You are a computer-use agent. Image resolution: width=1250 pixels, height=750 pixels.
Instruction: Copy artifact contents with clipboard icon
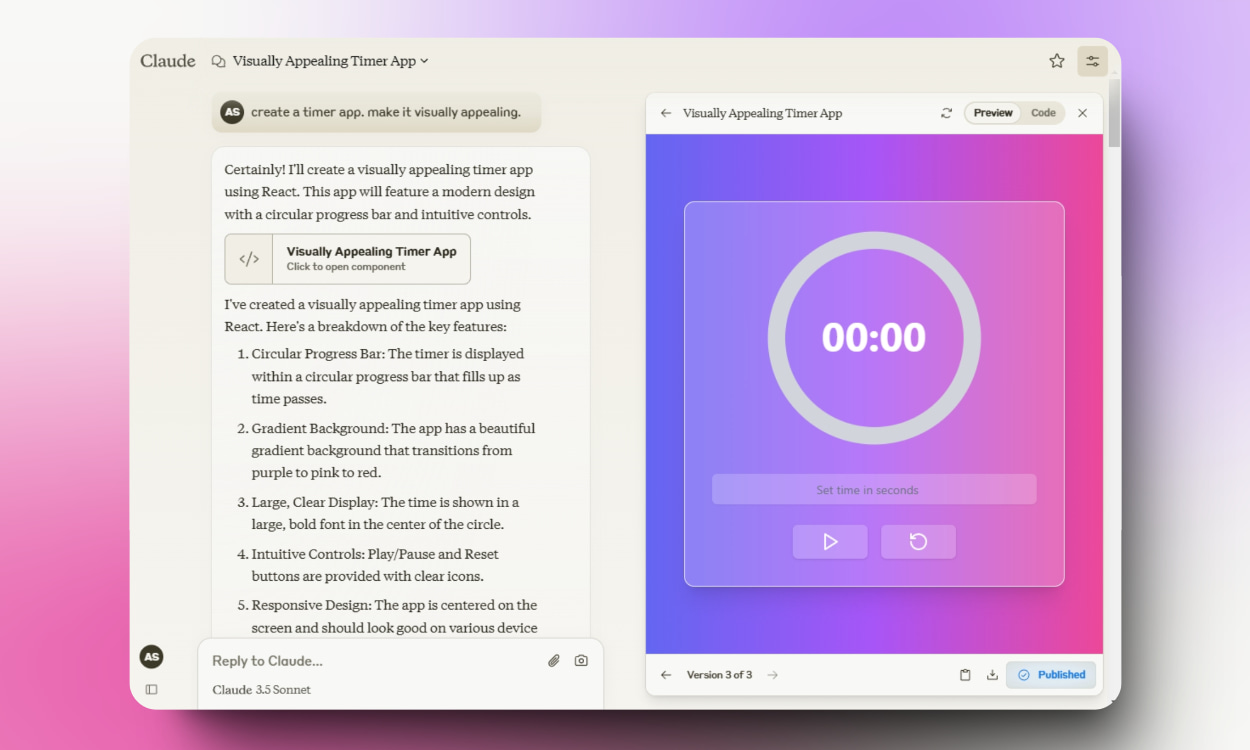click(x=965, y=675)
